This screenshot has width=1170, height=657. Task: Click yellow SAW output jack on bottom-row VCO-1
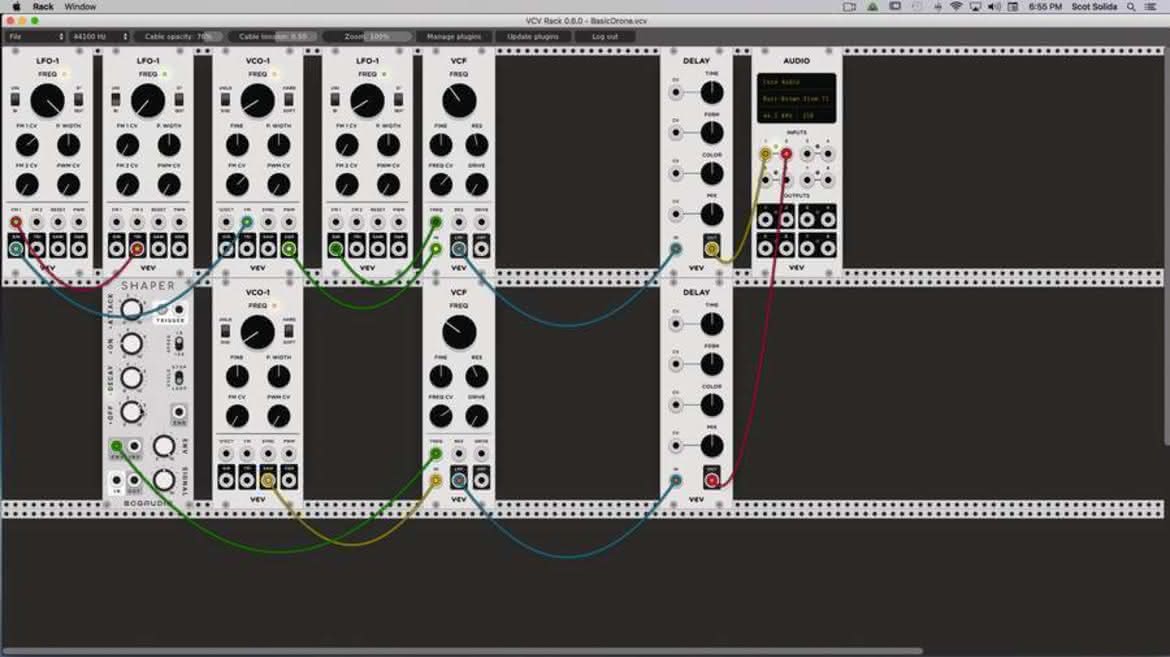click(268, 480)
